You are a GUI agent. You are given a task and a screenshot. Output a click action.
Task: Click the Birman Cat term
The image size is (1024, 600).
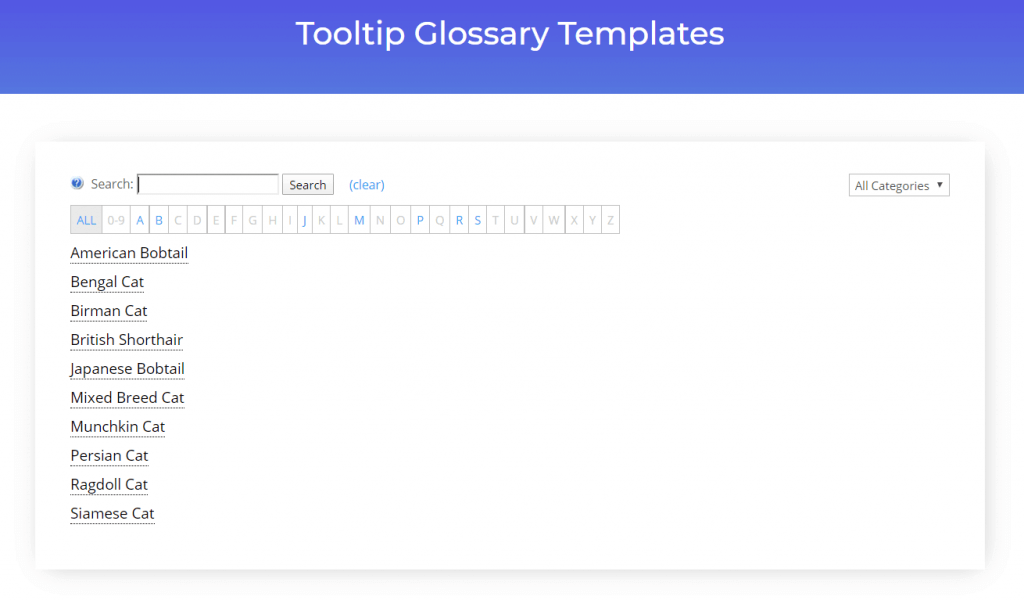point(108,311)
